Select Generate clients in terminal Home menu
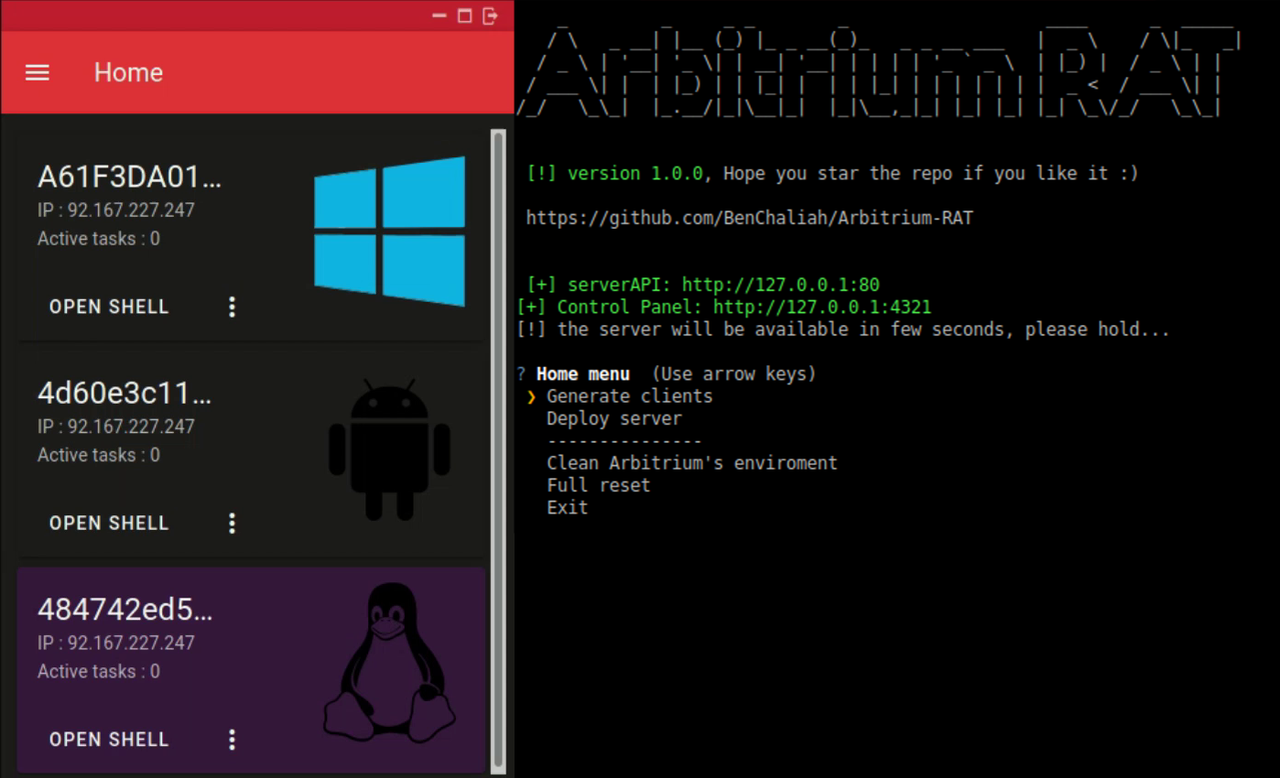 pos(630,396)
